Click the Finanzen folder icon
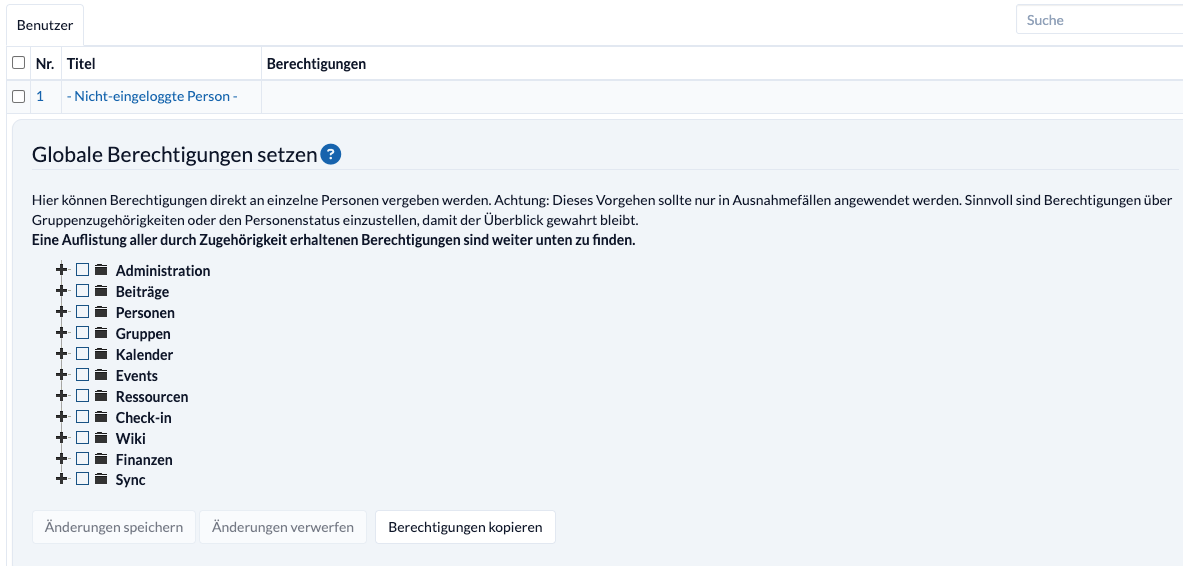The width and height of the screenshot is (1183, 566). pyautogui.click(x=101, y=459)
